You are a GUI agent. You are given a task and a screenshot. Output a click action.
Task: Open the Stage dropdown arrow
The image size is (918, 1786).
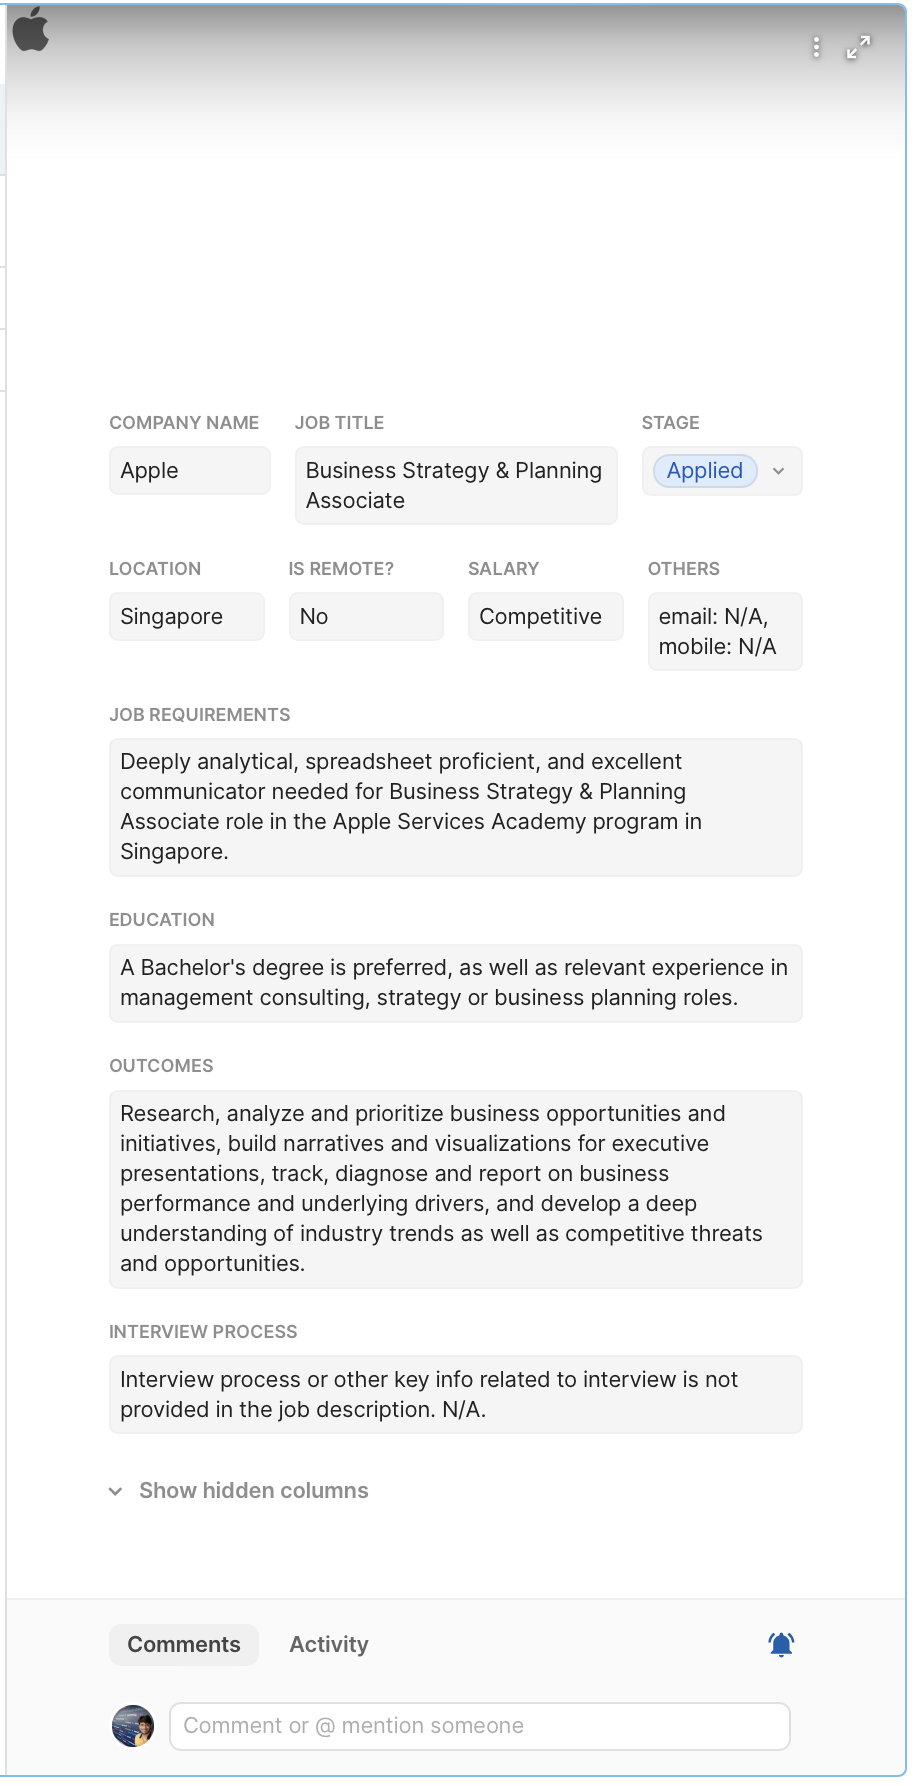(x=779, y=471)
